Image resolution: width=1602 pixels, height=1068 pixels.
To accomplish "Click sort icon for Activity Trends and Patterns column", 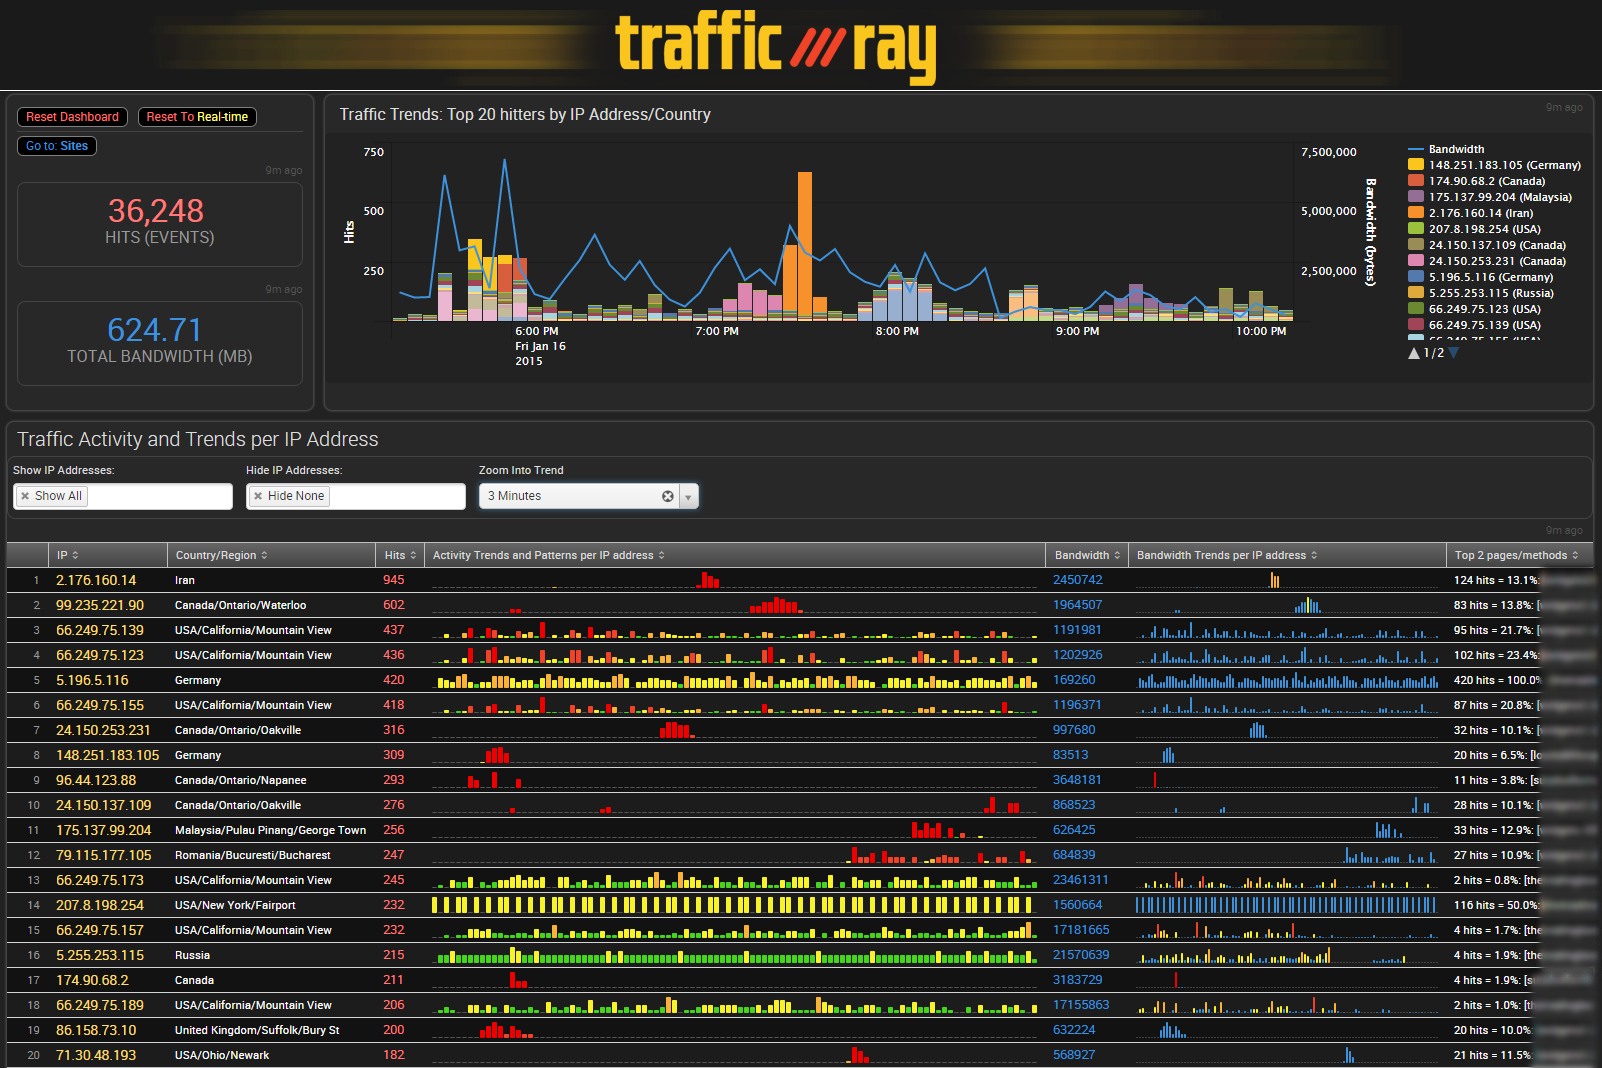I will (661, 555).
